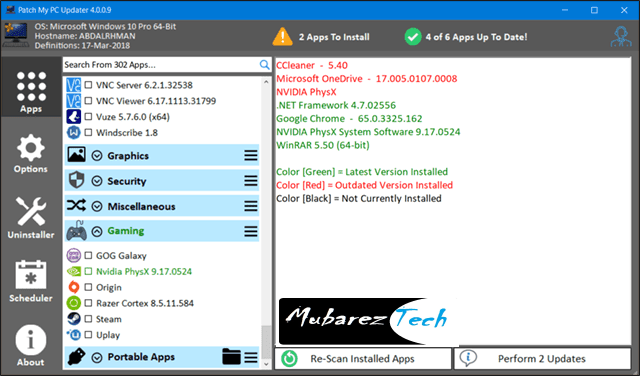Click the Steam logo icon
The width and height of the screenshot is (640, 376).
[73, 319]
